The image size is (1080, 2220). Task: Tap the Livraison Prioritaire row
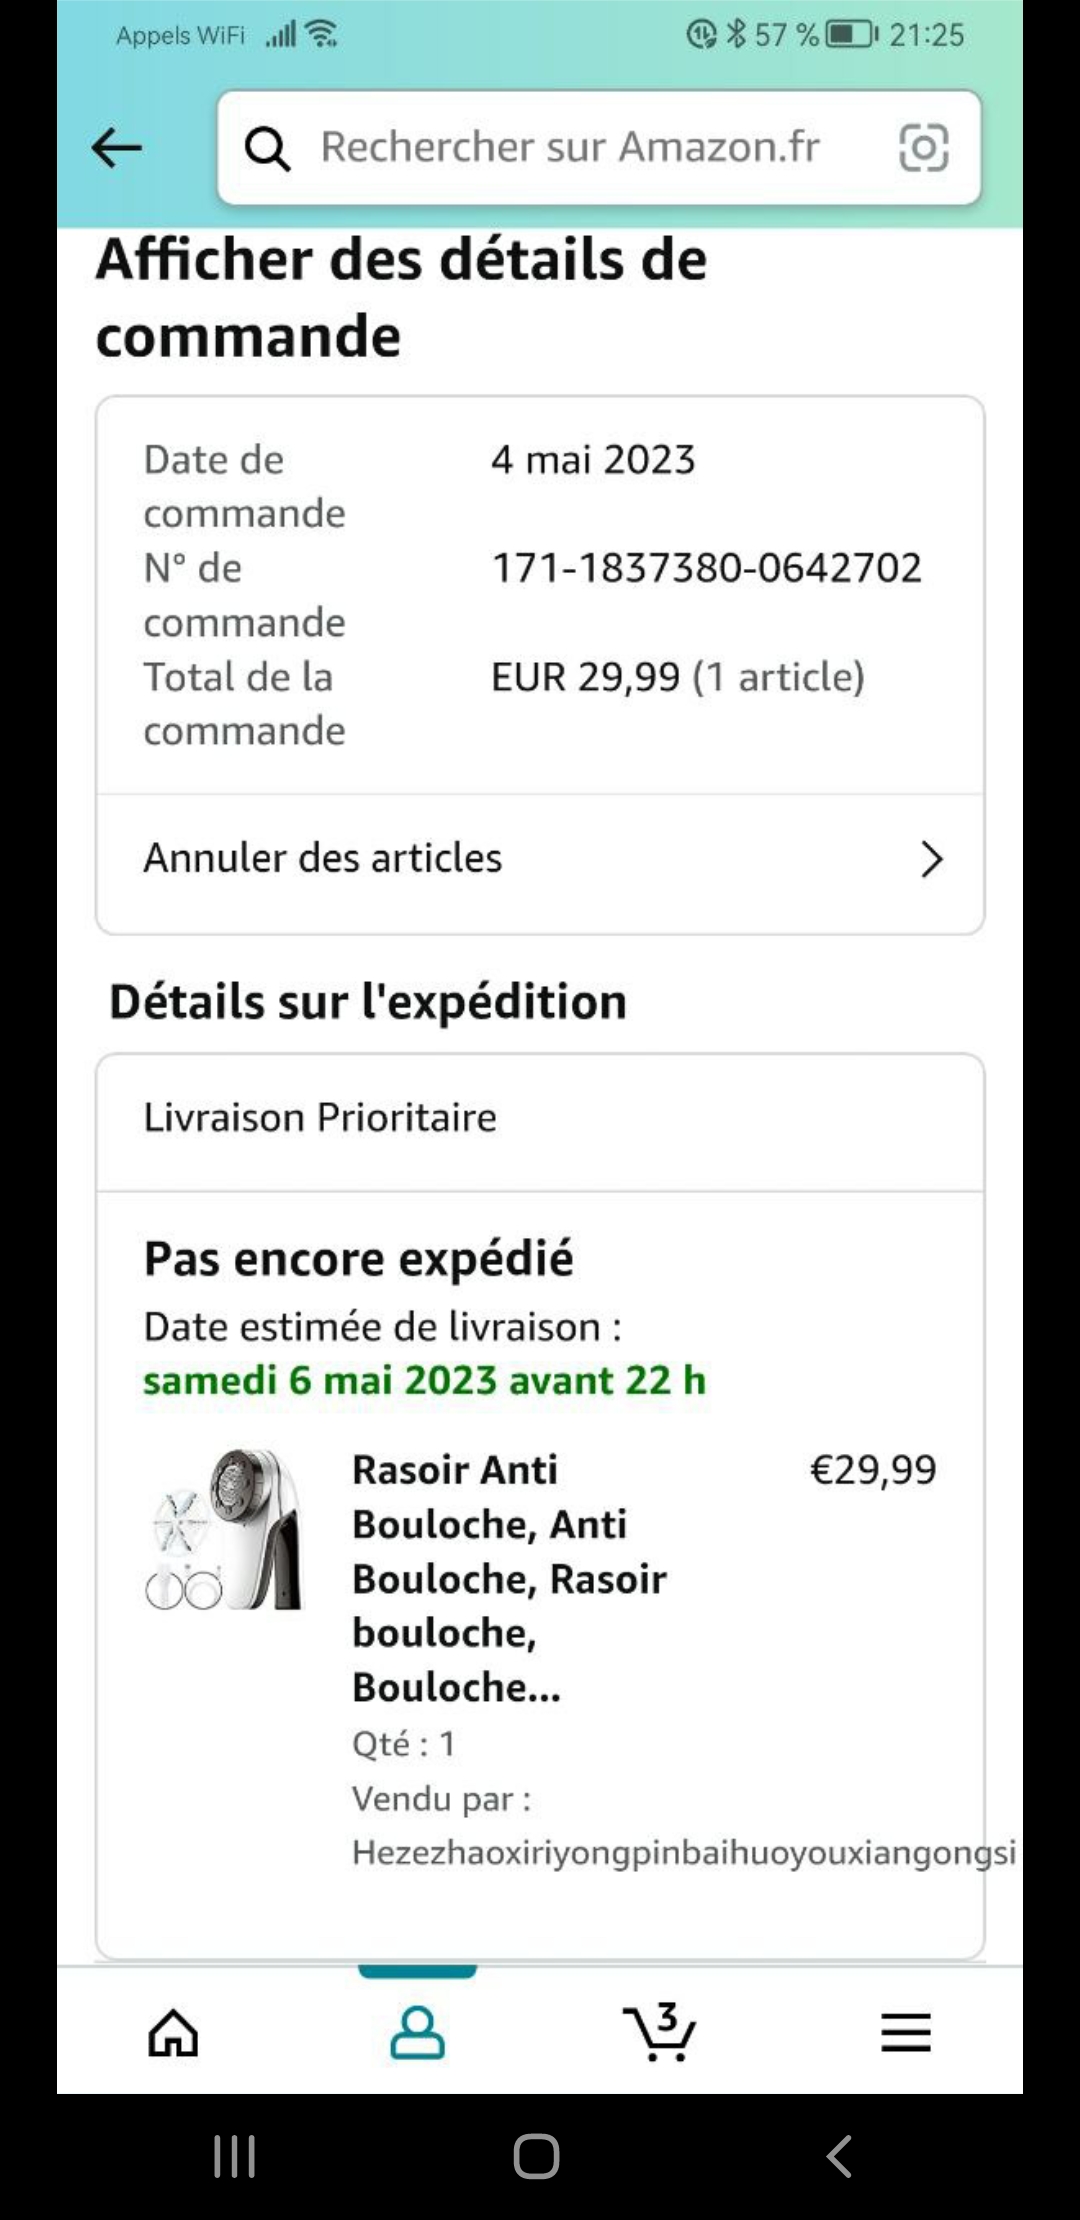coord(540,1118)
